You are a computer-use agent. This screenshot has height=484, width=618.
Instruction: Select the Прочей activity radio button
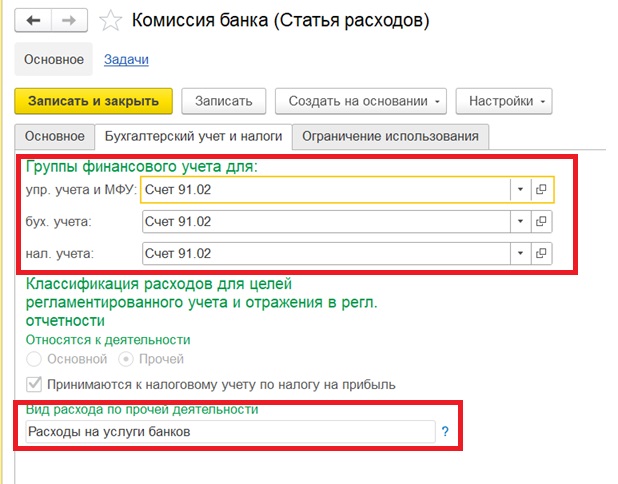126,359
